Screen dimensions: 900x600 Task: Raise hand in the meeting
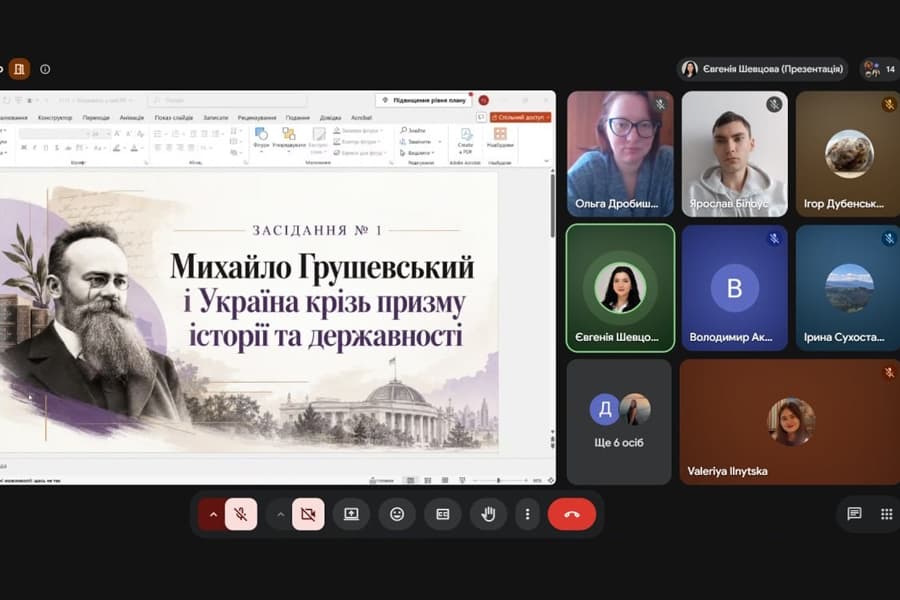point(488,514)
